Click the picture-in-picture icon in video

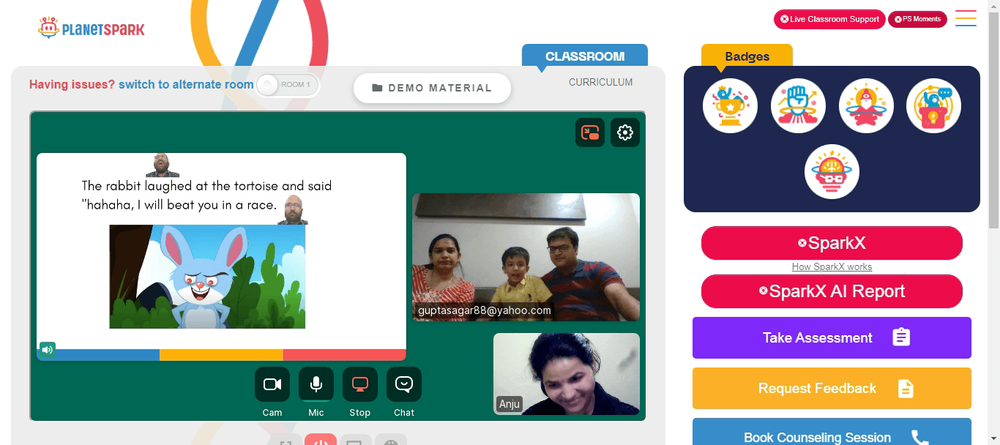[x=590, y=133]
